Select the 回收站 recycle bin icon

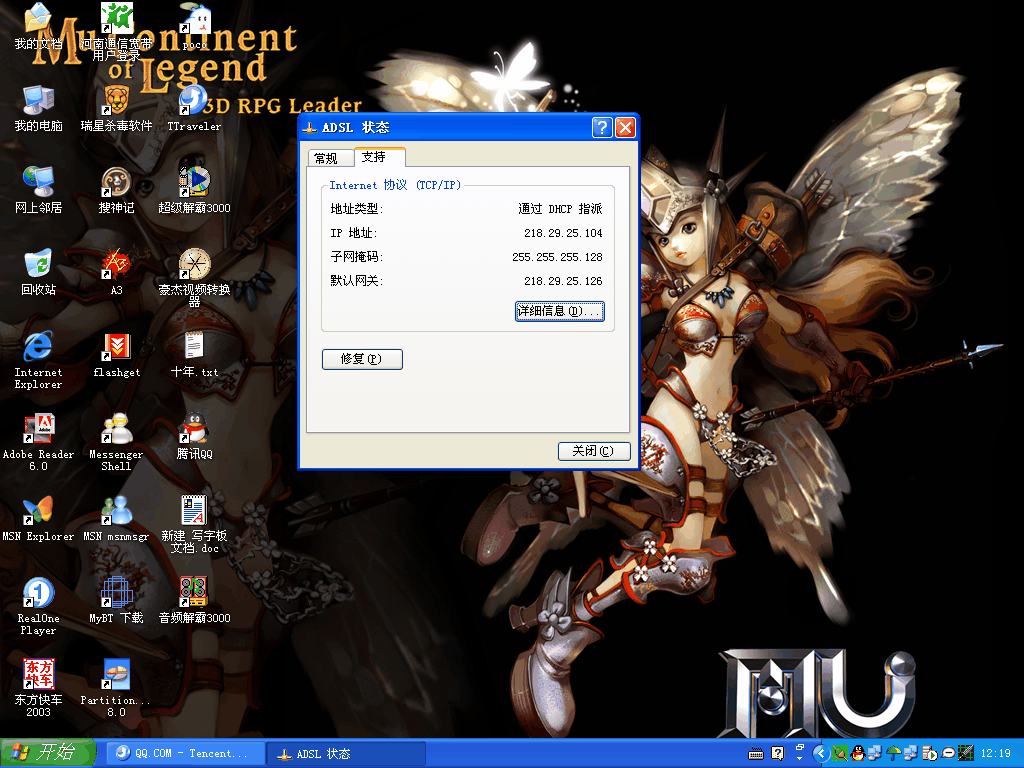click(38, 273)
